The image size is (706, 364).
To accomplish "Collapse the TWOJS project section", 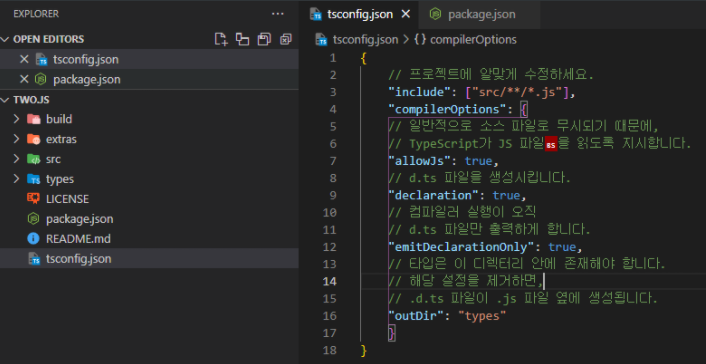I will tap(5, 100).
